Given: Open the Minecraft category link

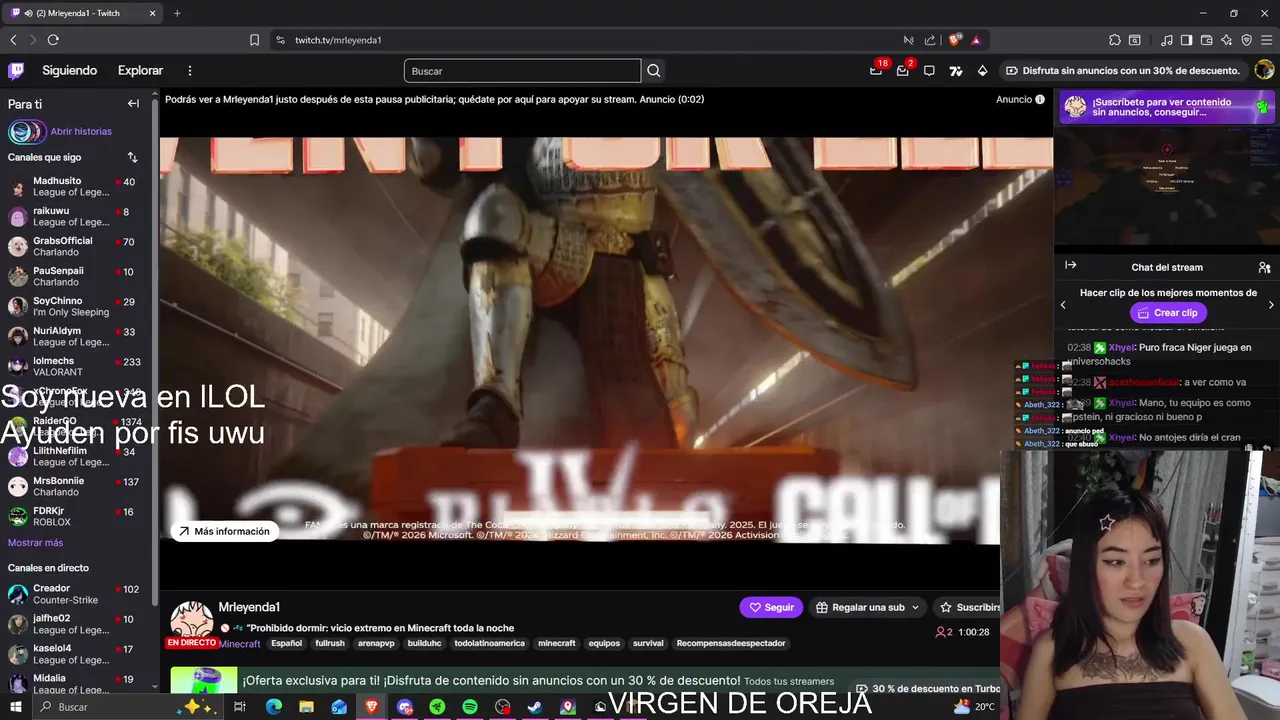Looking at the screenshot, I should tap(240, 643).
